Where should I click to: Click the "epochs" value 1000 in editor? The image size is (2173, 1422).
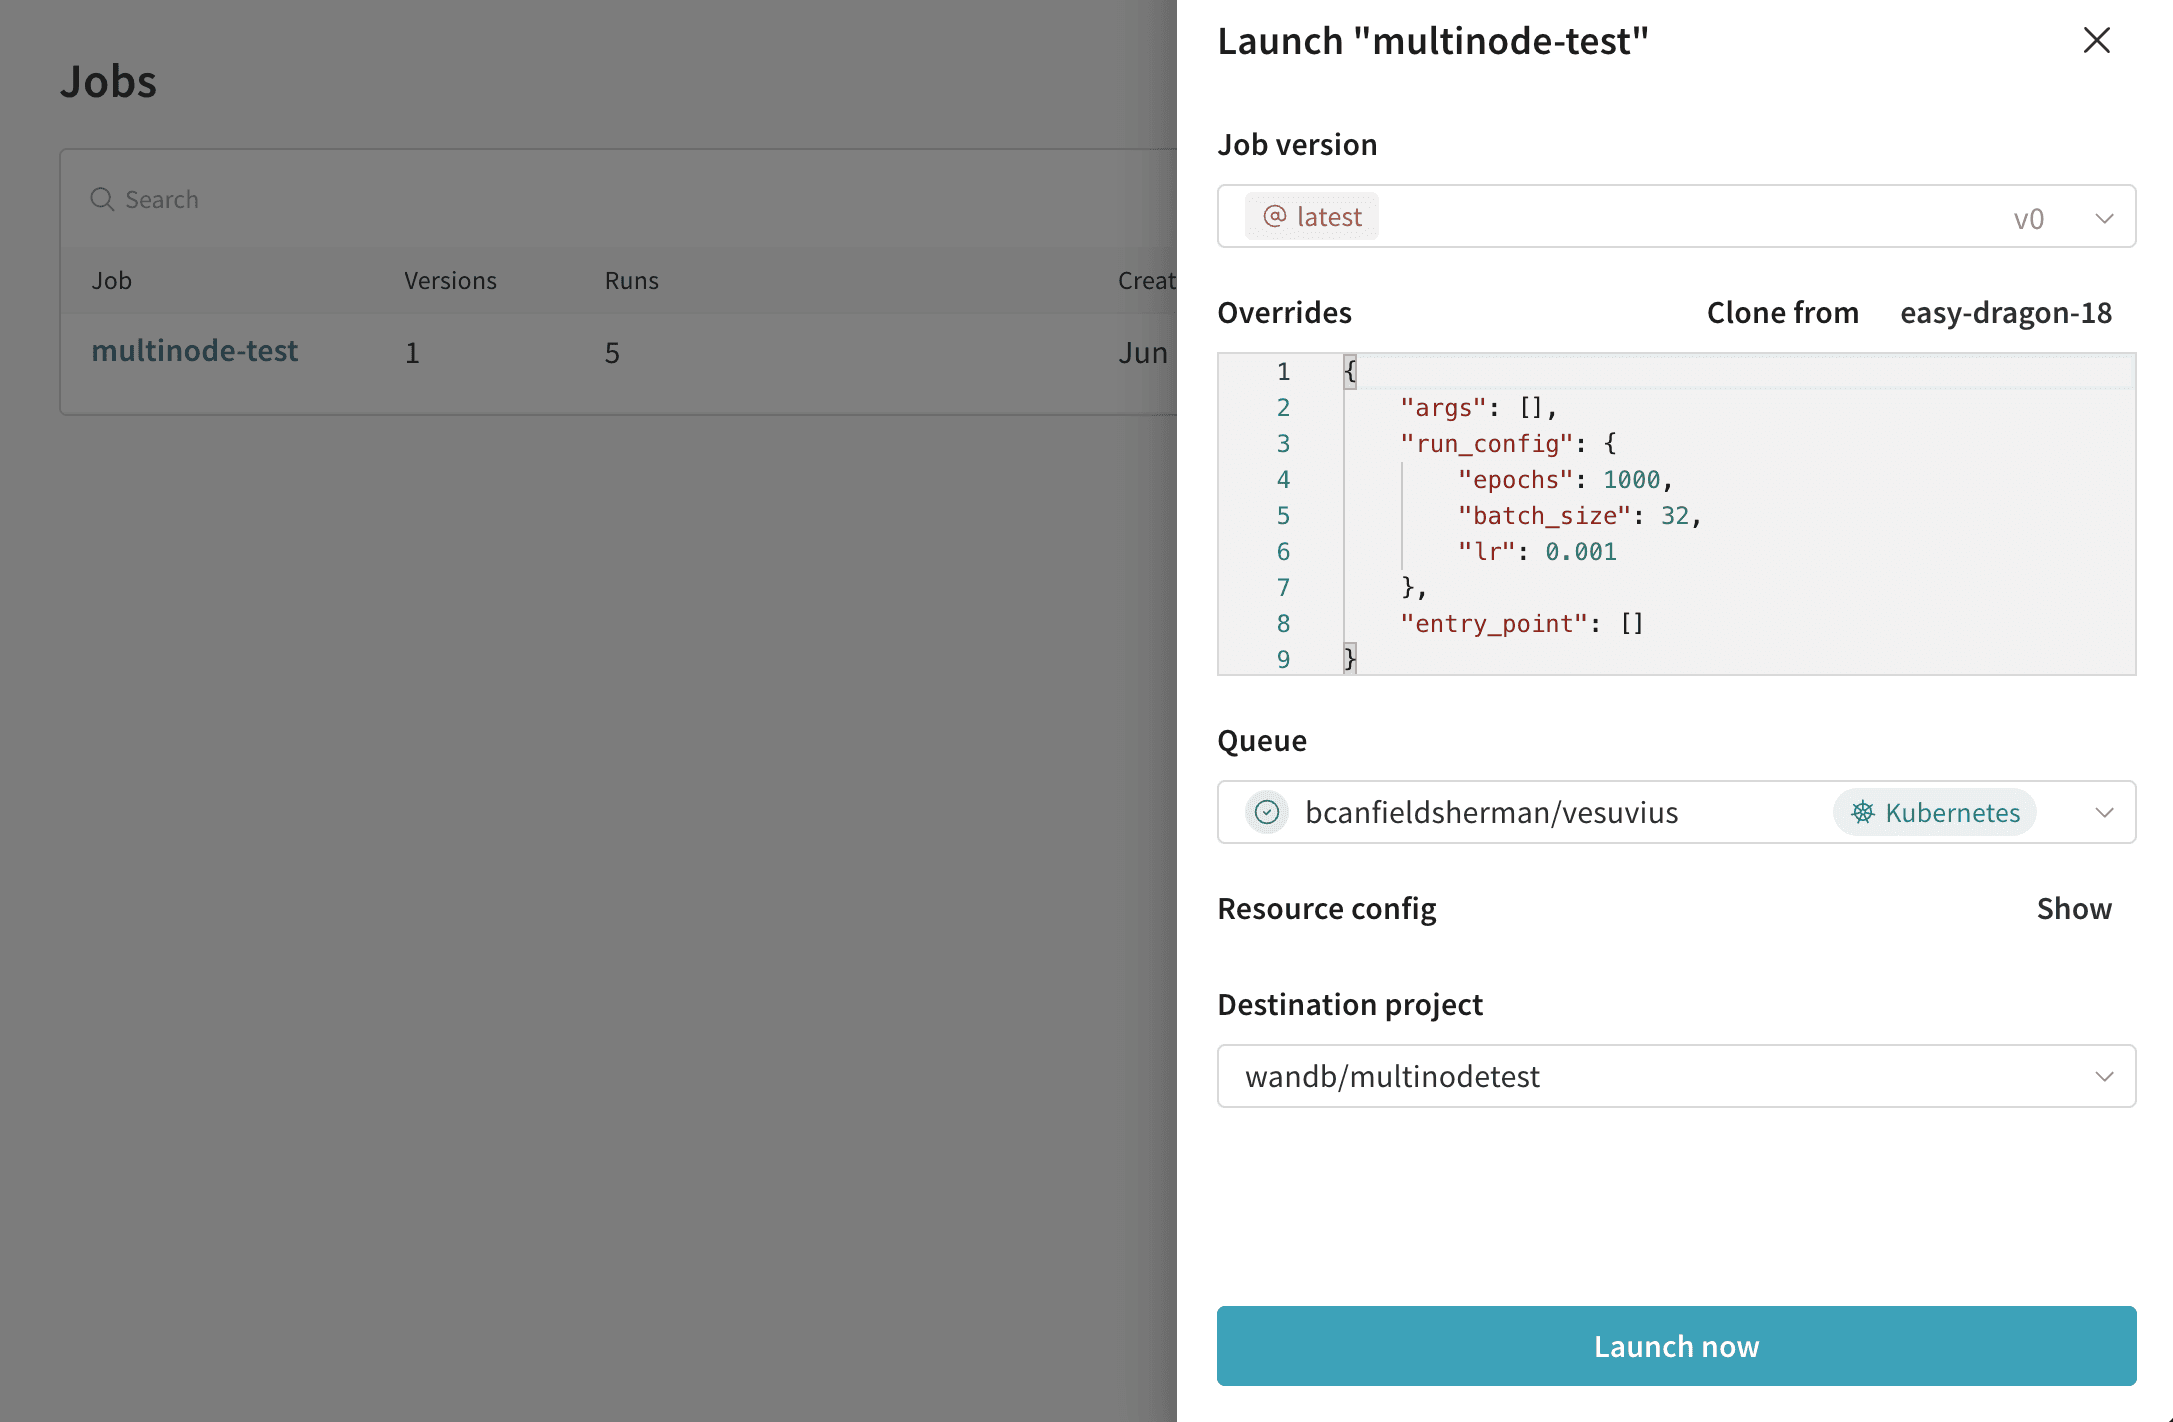pyautogui.click(x=1631, y=480)
